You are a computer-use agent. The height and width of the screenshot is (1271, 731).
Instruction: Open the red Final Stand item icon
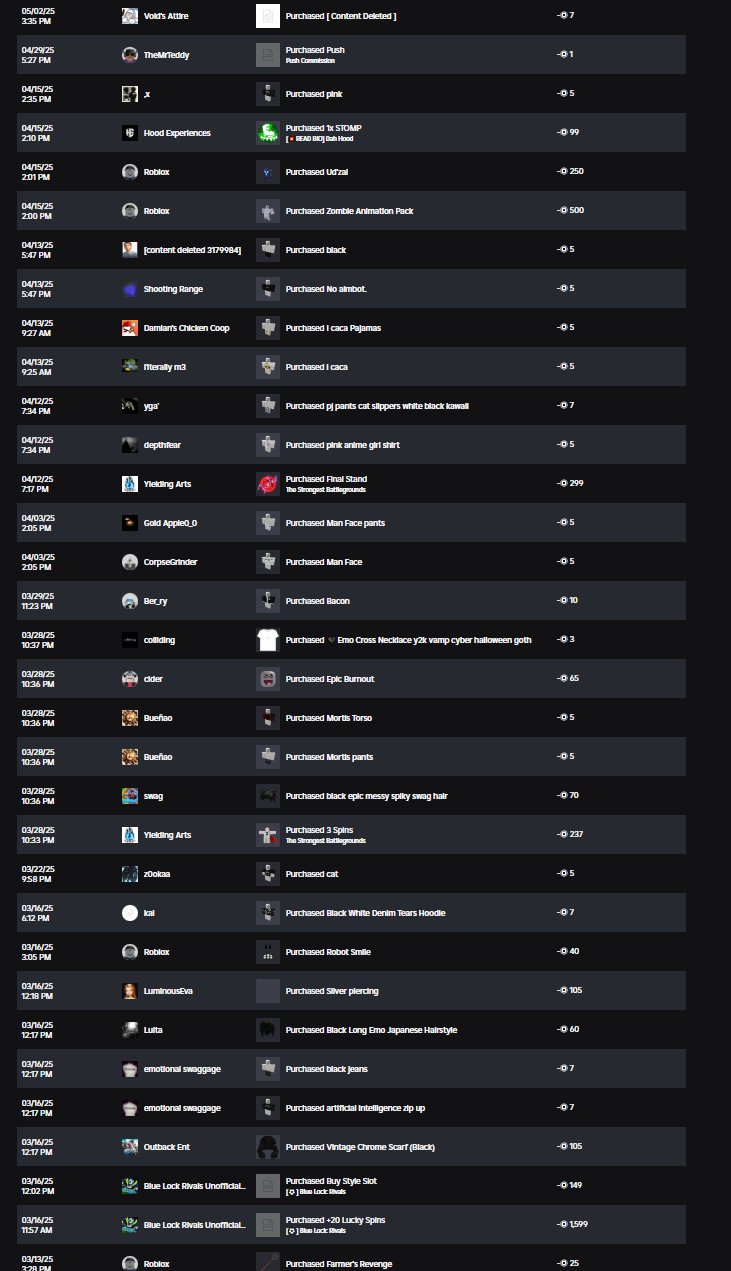pos(267,484)
